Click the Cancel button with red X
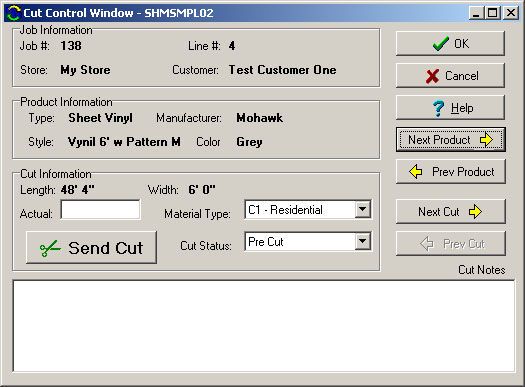 pos(450,76)
